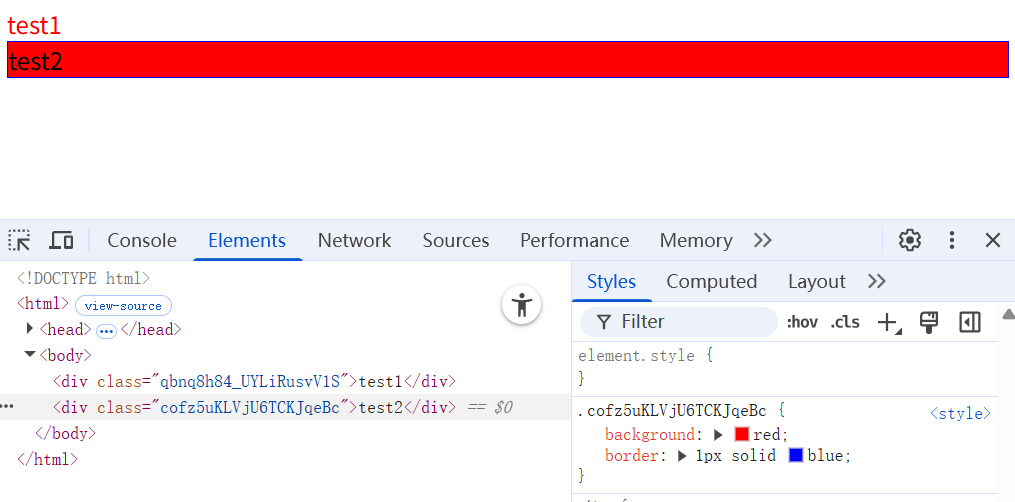
Task: Open the <style> source link
Action: coord(960,413)
